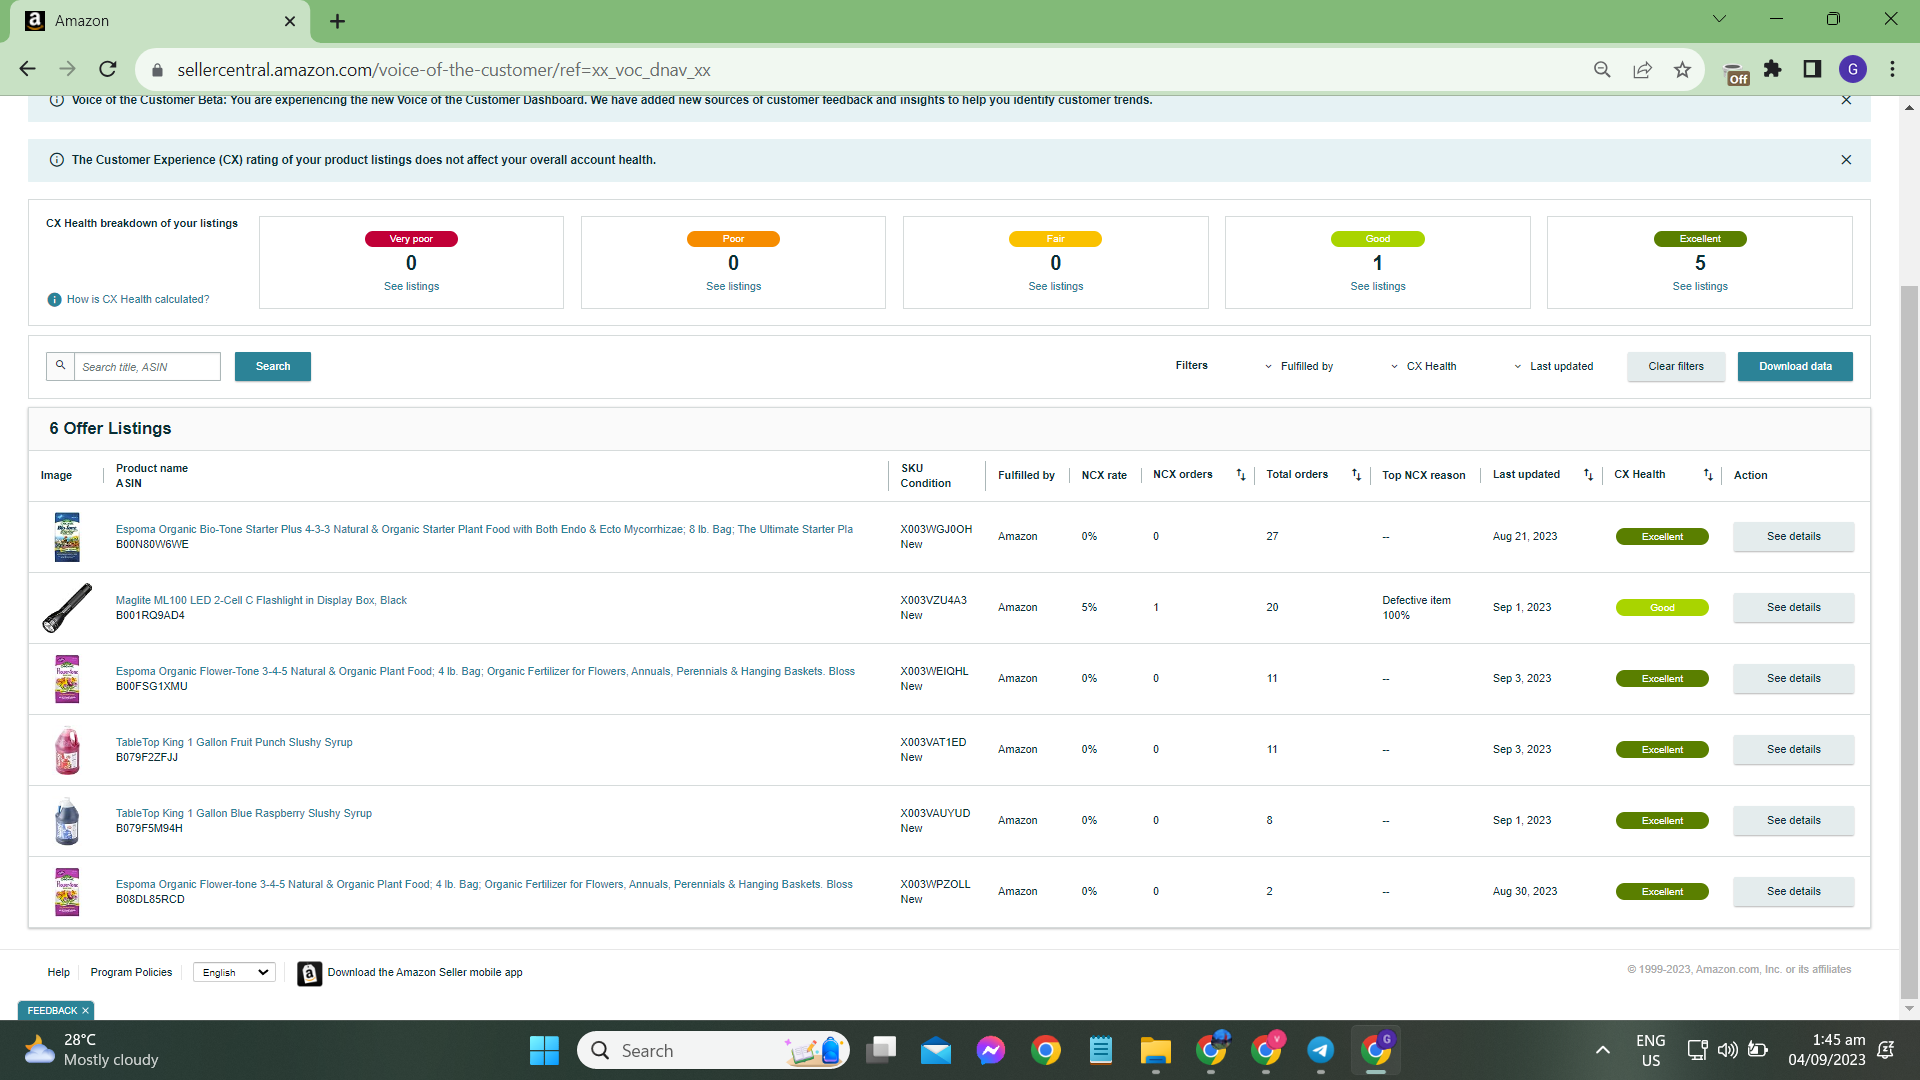Open the Chrome three-dot menu
Image resolution: width=1920 pixels, height=1080 pixels.
tap(1892, 69)
